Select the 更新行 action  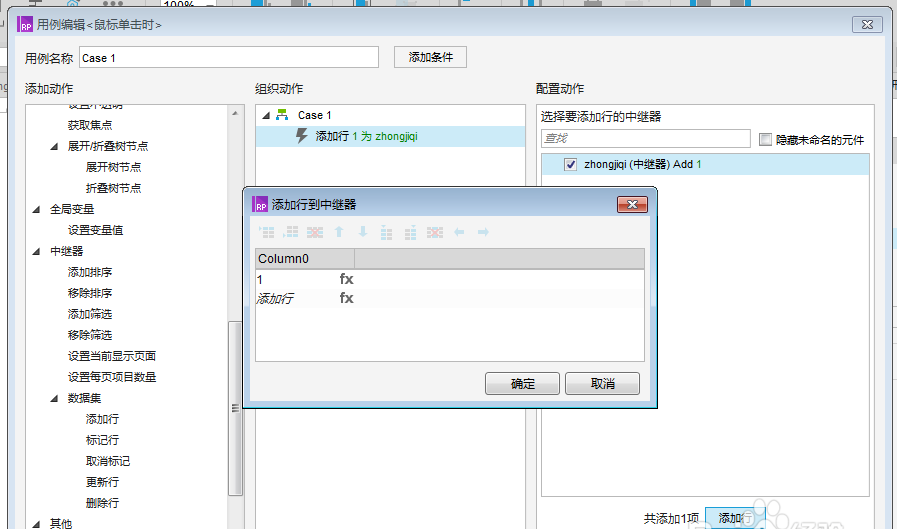[x=102, y=482]
